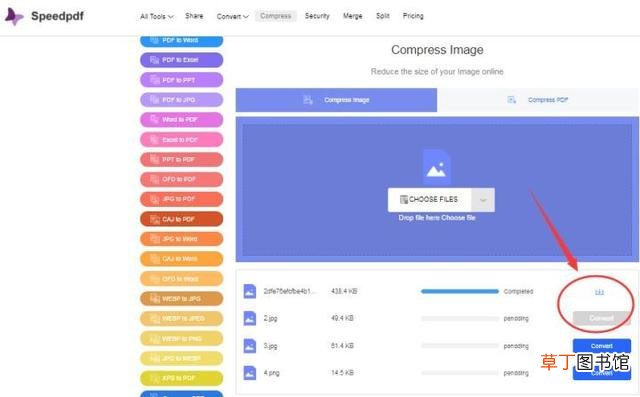
Task: Open the Convert dropdown in navigation
Action: (232, 16)
